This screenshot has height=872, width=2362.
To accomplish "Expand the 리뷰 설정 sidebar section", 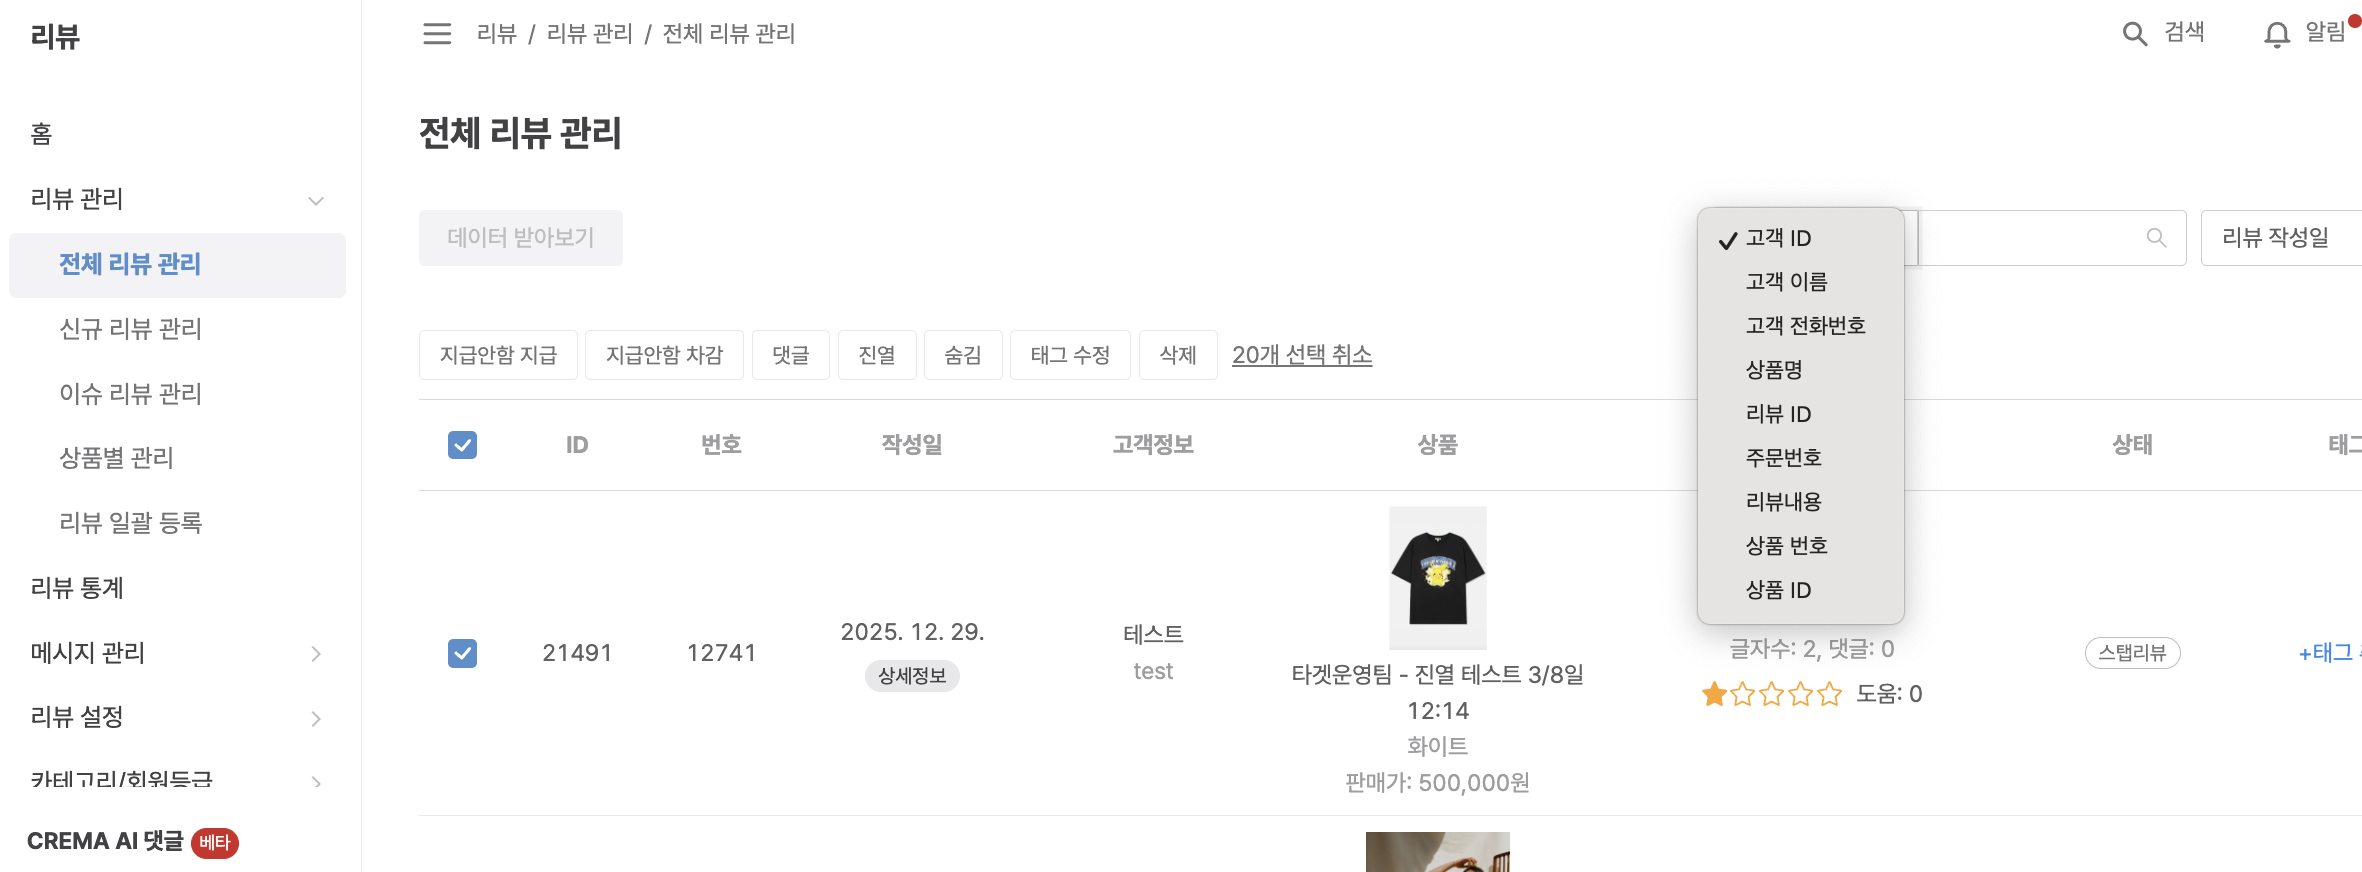I will [316, 718].
